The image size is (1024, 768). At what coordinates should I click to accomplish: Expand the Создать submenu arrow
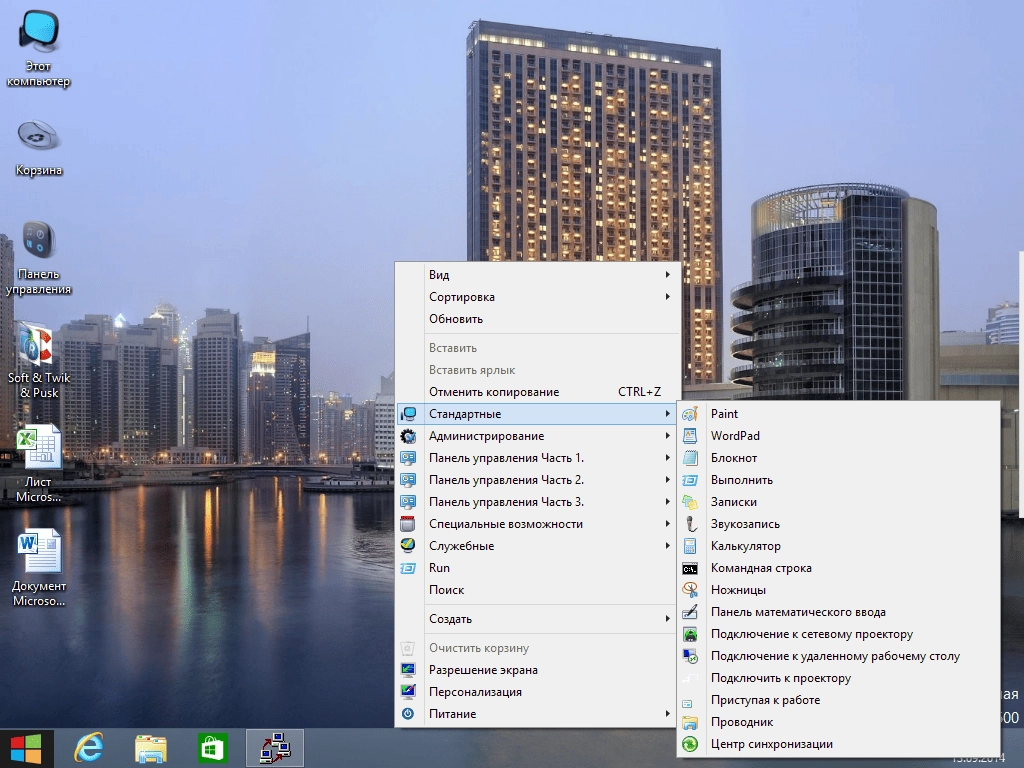point(667,618)
